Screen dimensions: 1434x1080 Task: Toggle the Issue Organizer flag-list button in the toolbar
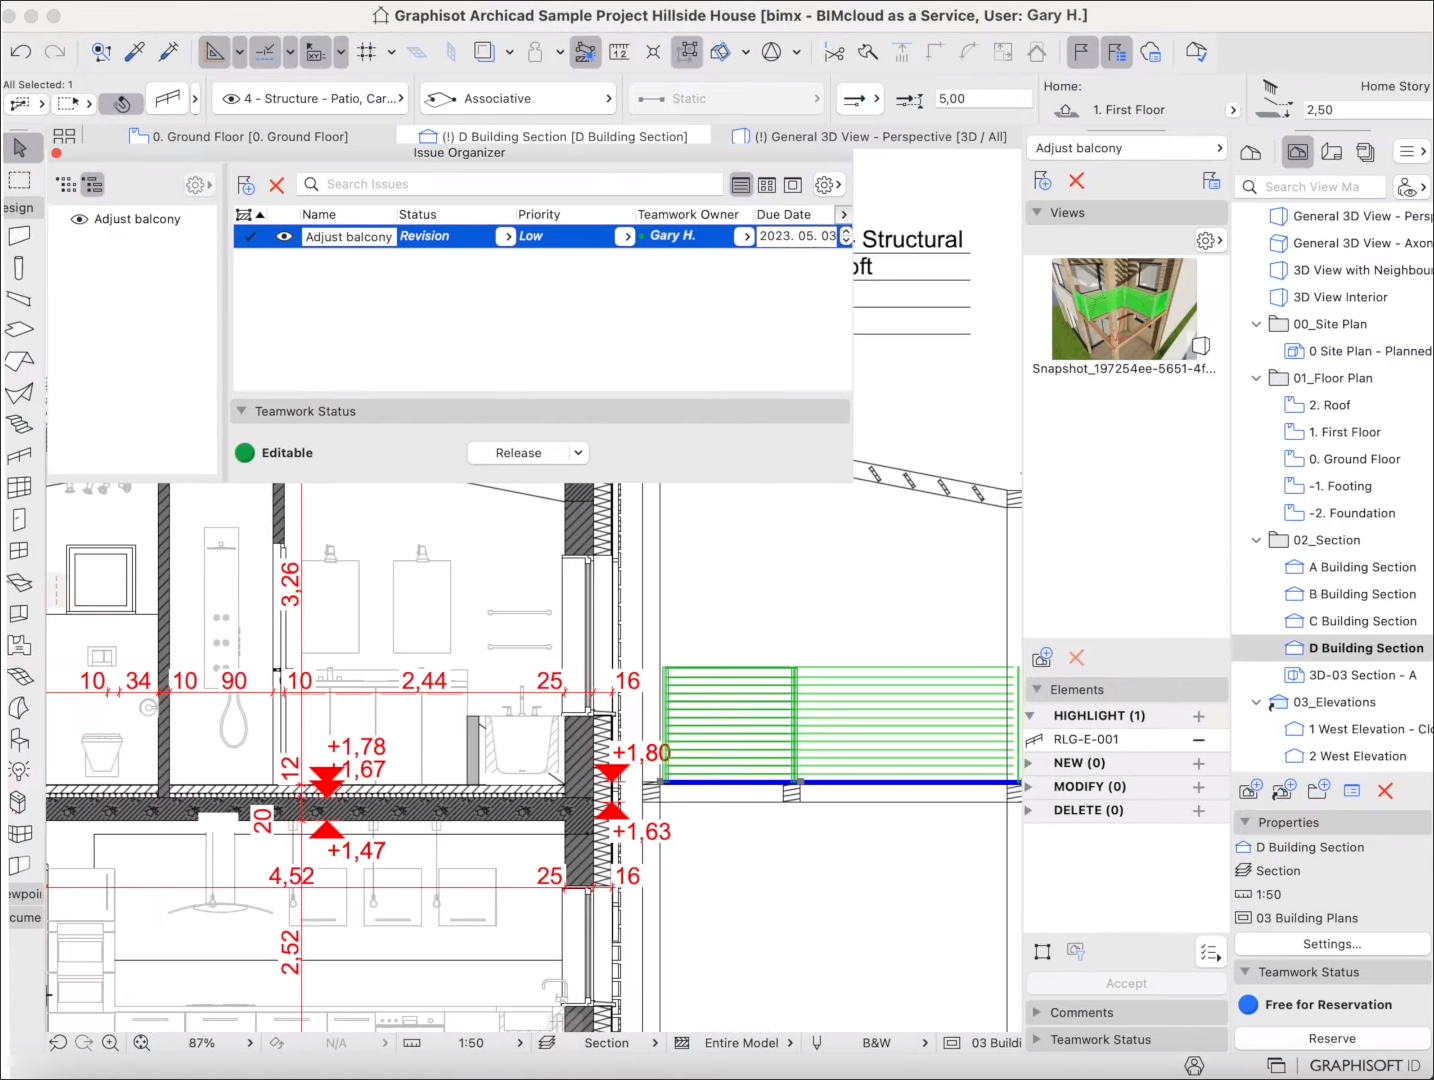(x=1116, y=52)
